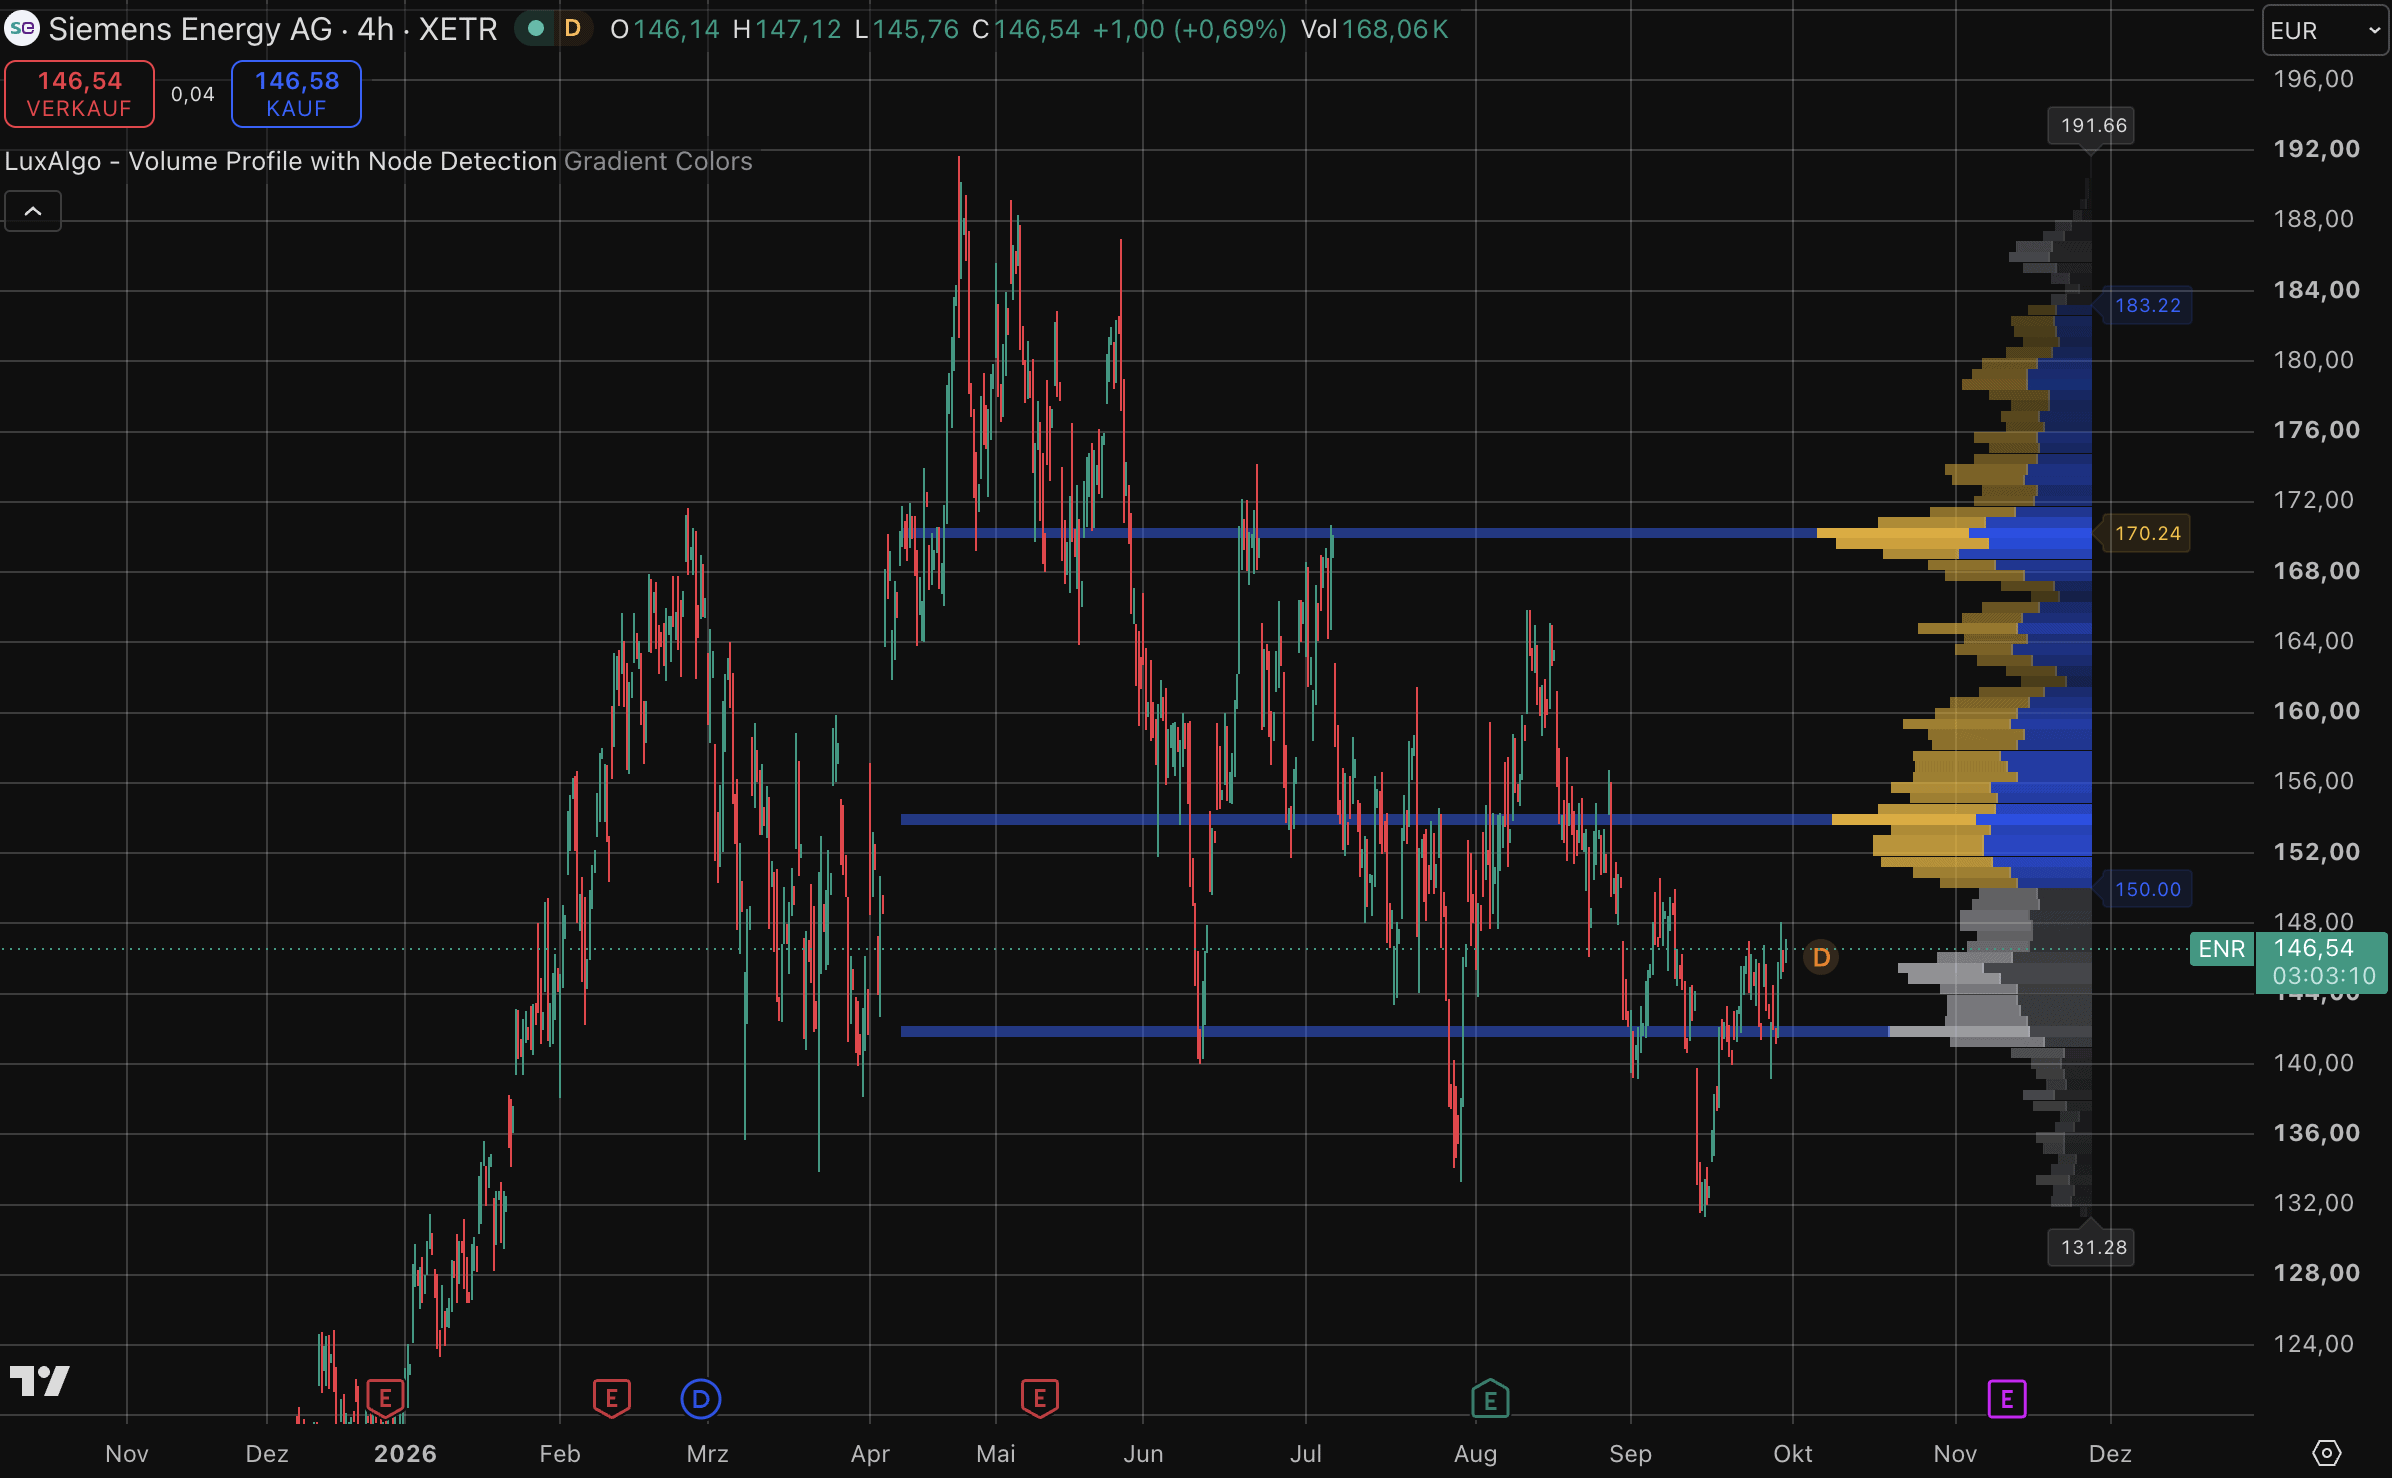Image resolution: width=2392 pixels, height=1478 pixels.
Task: Click the Jul label on time axis
Action: (x=1305, y=1453)
